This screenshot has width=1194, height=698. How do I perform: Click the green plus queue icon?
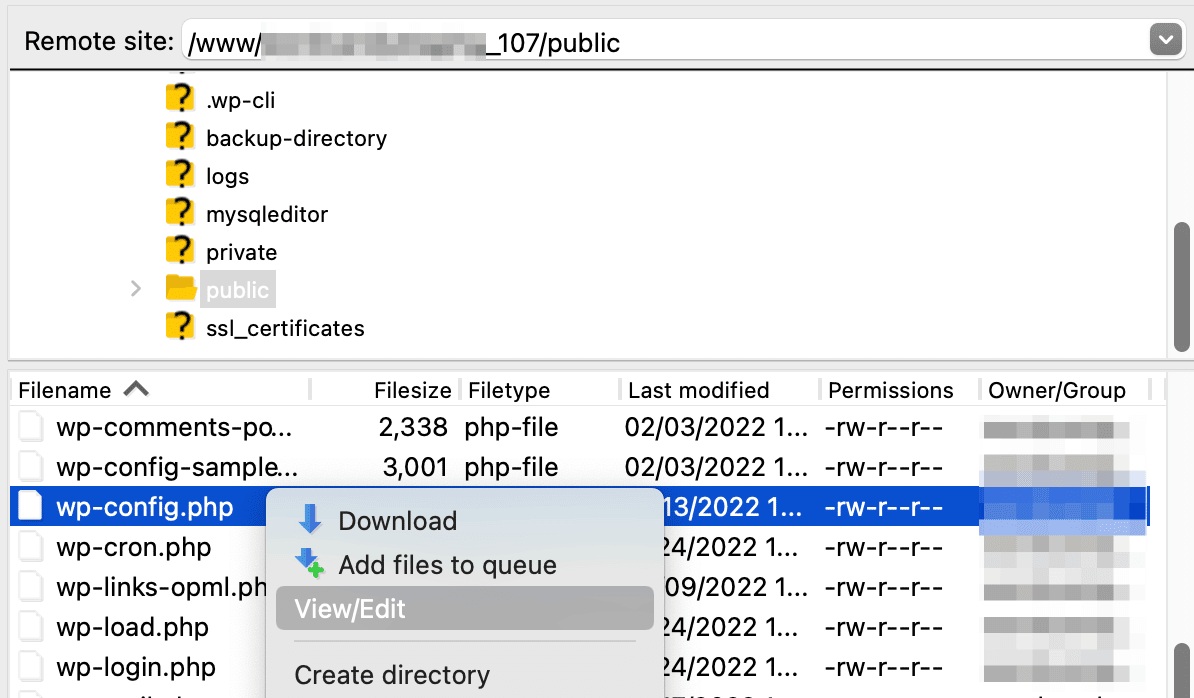click(x=311, y=564)
